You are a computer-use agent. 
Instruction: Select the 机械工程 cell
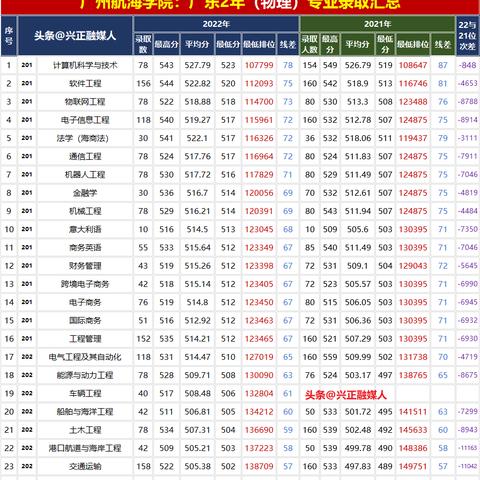pos(85,211)
